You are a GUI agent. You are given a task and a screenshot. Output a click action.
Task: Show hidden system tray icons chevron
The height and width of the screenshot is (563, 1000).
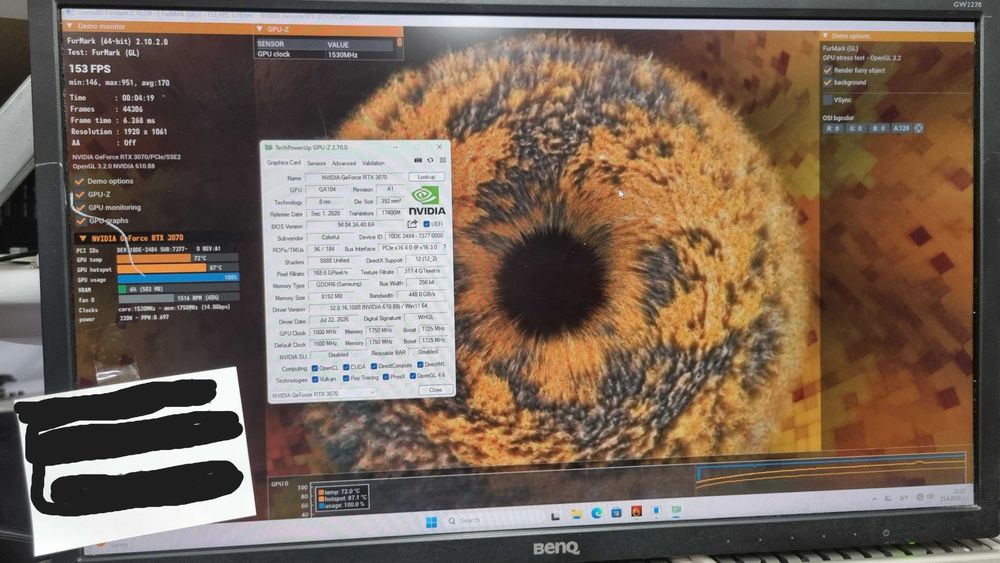pyautogui.click(x=874, y=499)
